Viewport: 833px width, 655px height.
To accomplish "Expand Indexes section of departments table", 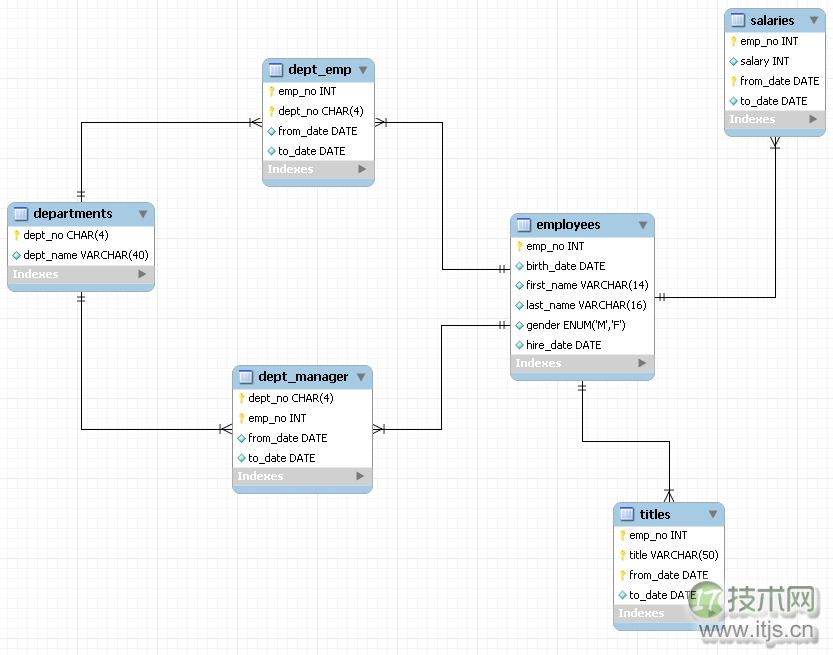I will click(142, 274).
